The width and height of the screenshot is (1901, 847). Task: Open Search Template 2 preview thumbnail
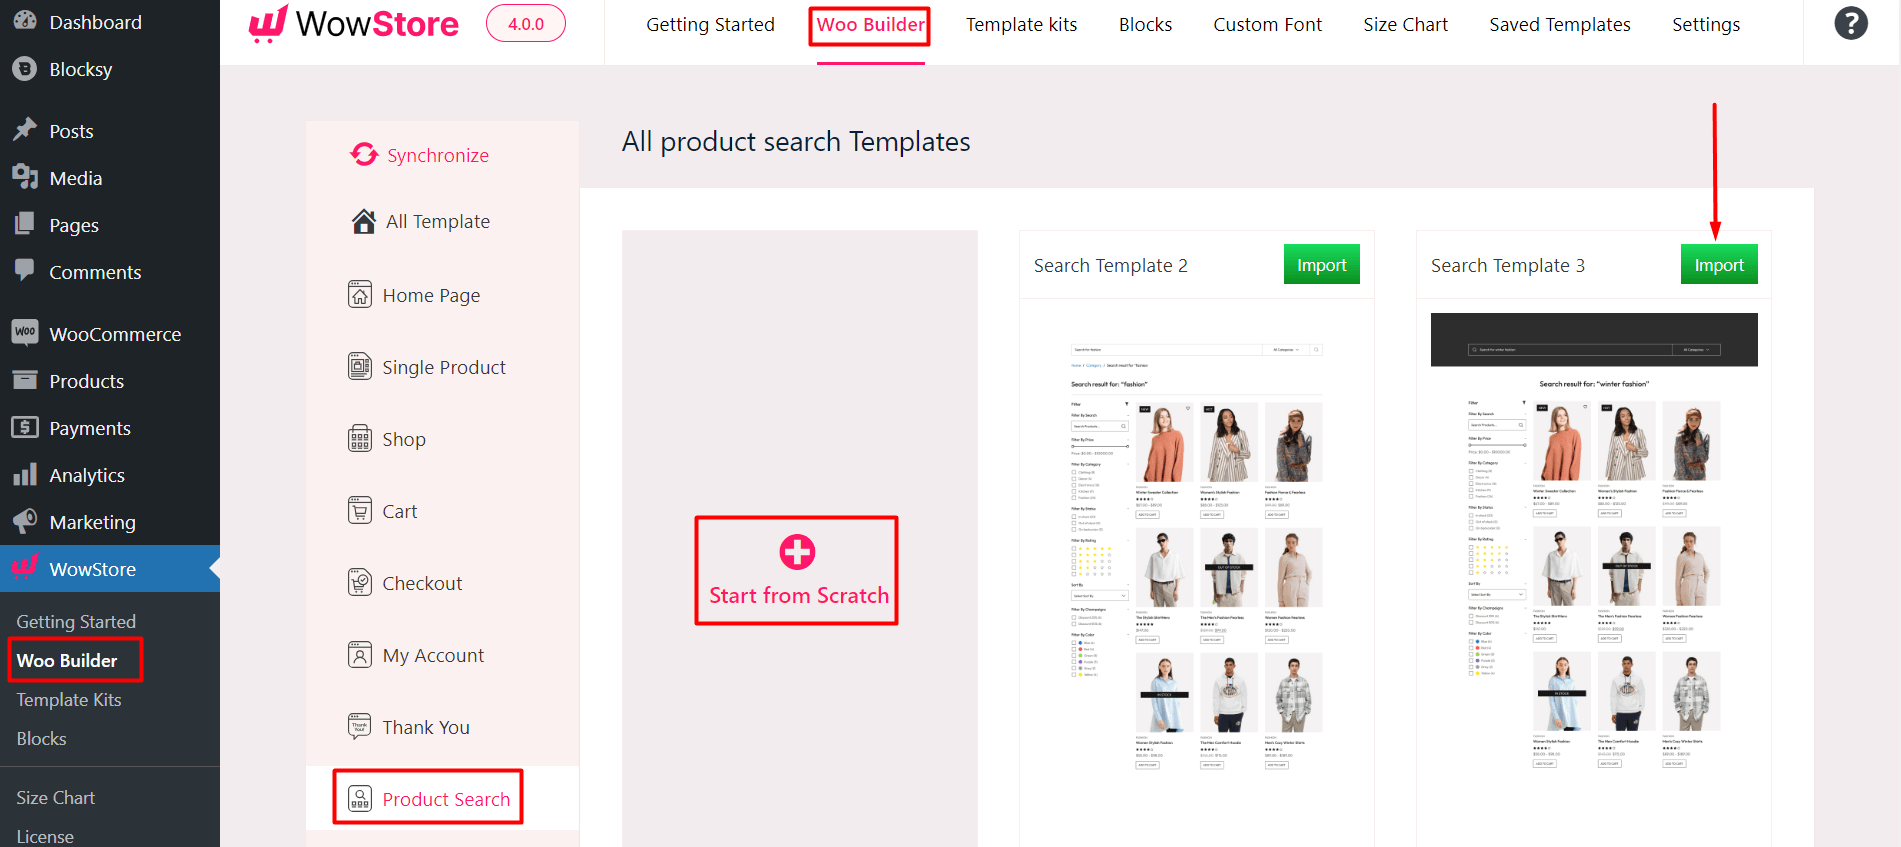click(x=1196, y=556)
